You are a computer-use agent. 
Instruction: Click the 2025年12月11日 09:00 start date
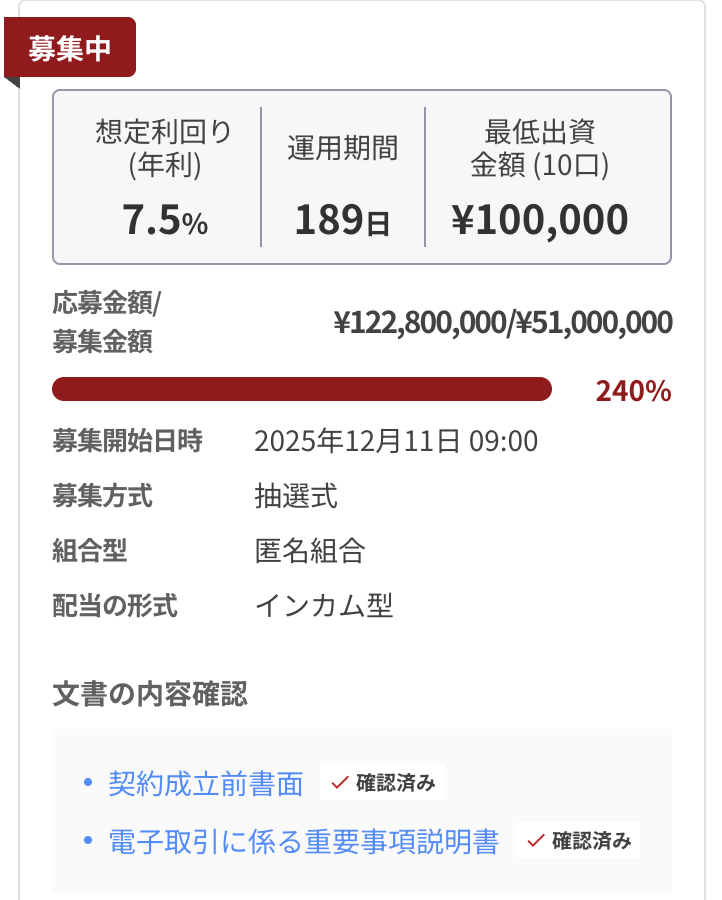click(396, 441)
